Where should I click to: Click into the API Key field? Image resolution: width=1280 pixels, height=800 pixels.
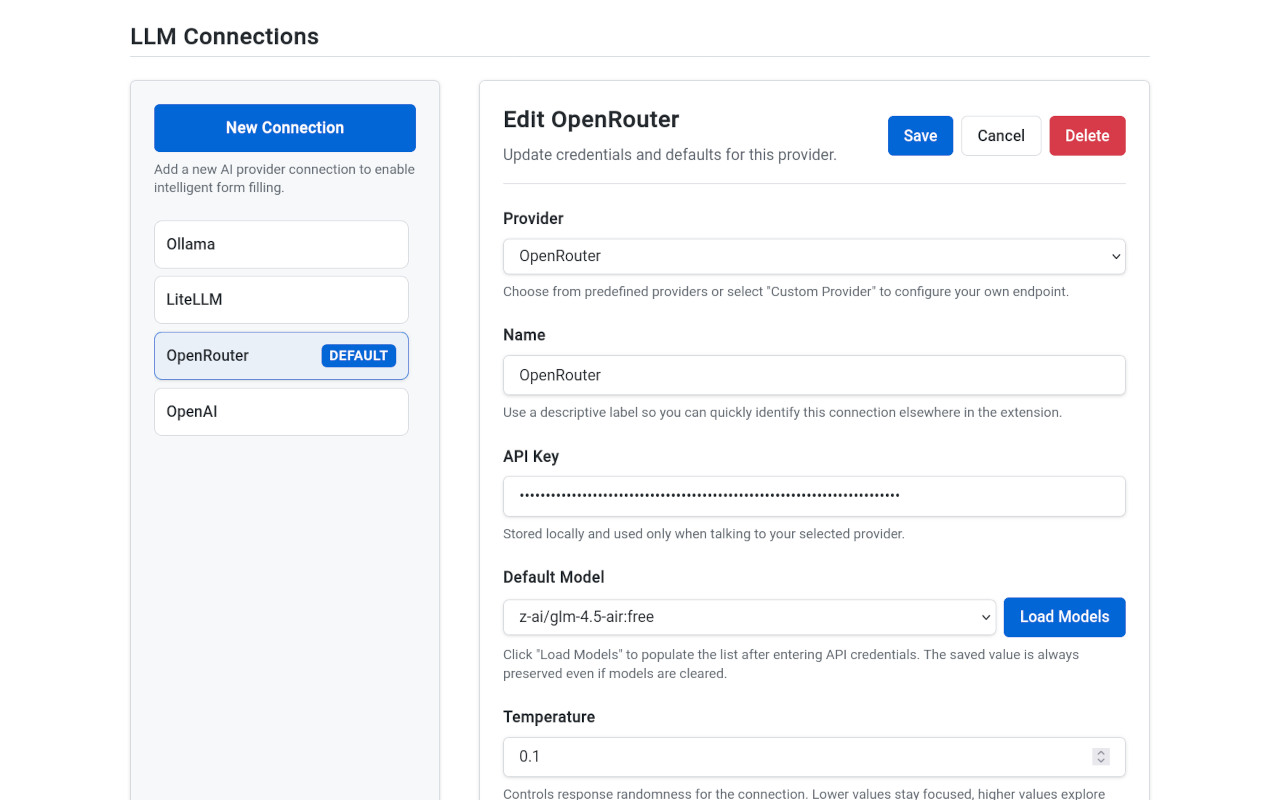pos(813,496)
